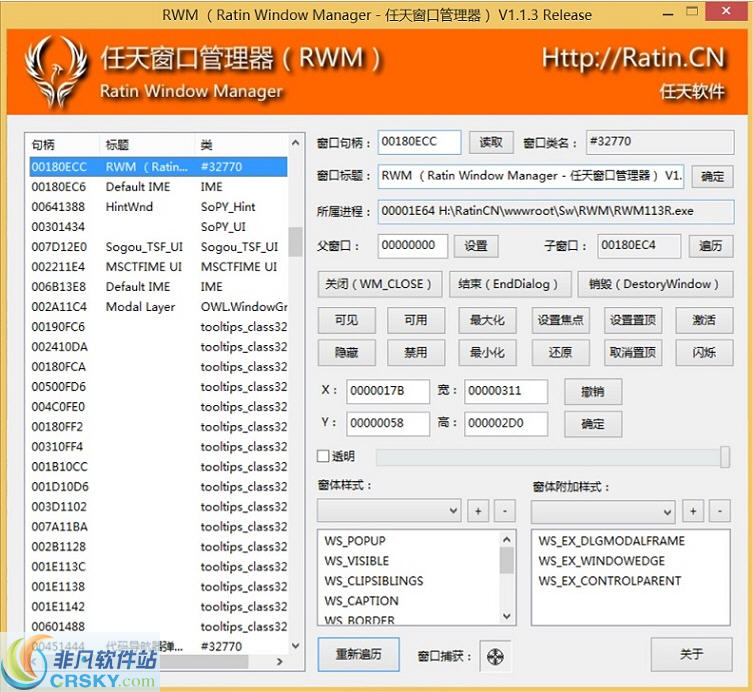Click the minus button next to 窗体样式 dropdown

pyautogui.click(x=505, y=511)
